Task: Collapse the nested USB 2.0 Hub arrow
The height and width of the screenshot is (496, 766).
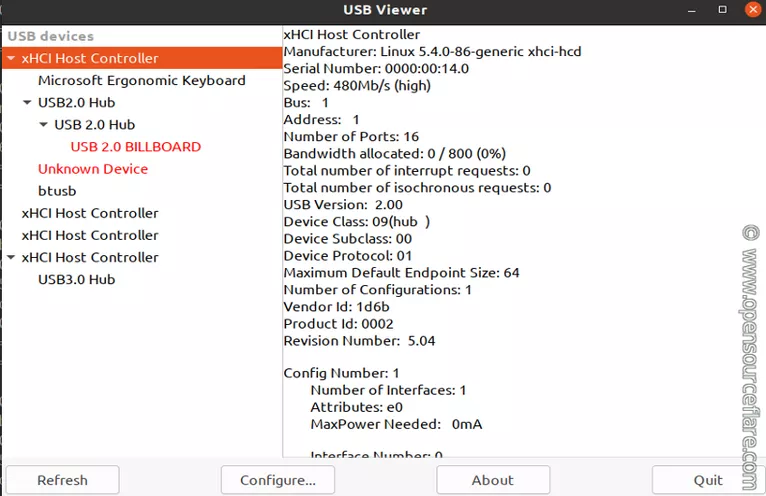Action: (x=43, y=125)
